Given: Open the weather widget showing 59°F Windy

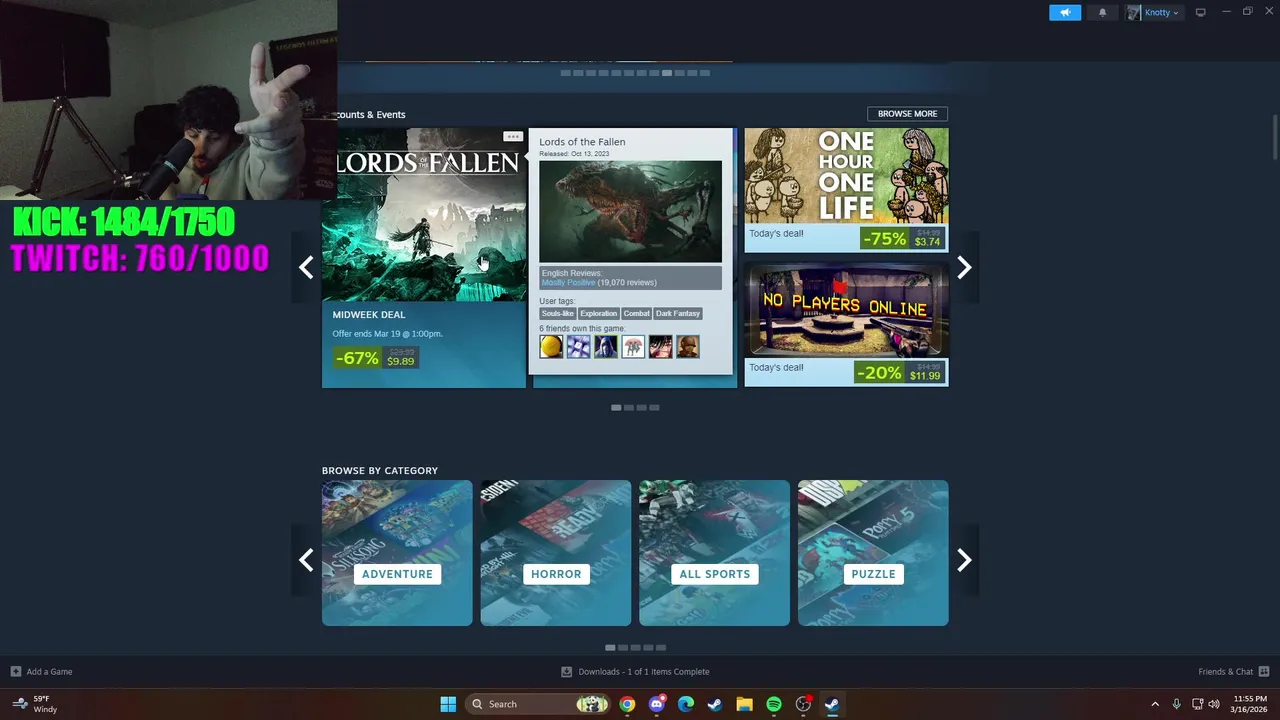Looking at the screenshot, I should 35,704.
